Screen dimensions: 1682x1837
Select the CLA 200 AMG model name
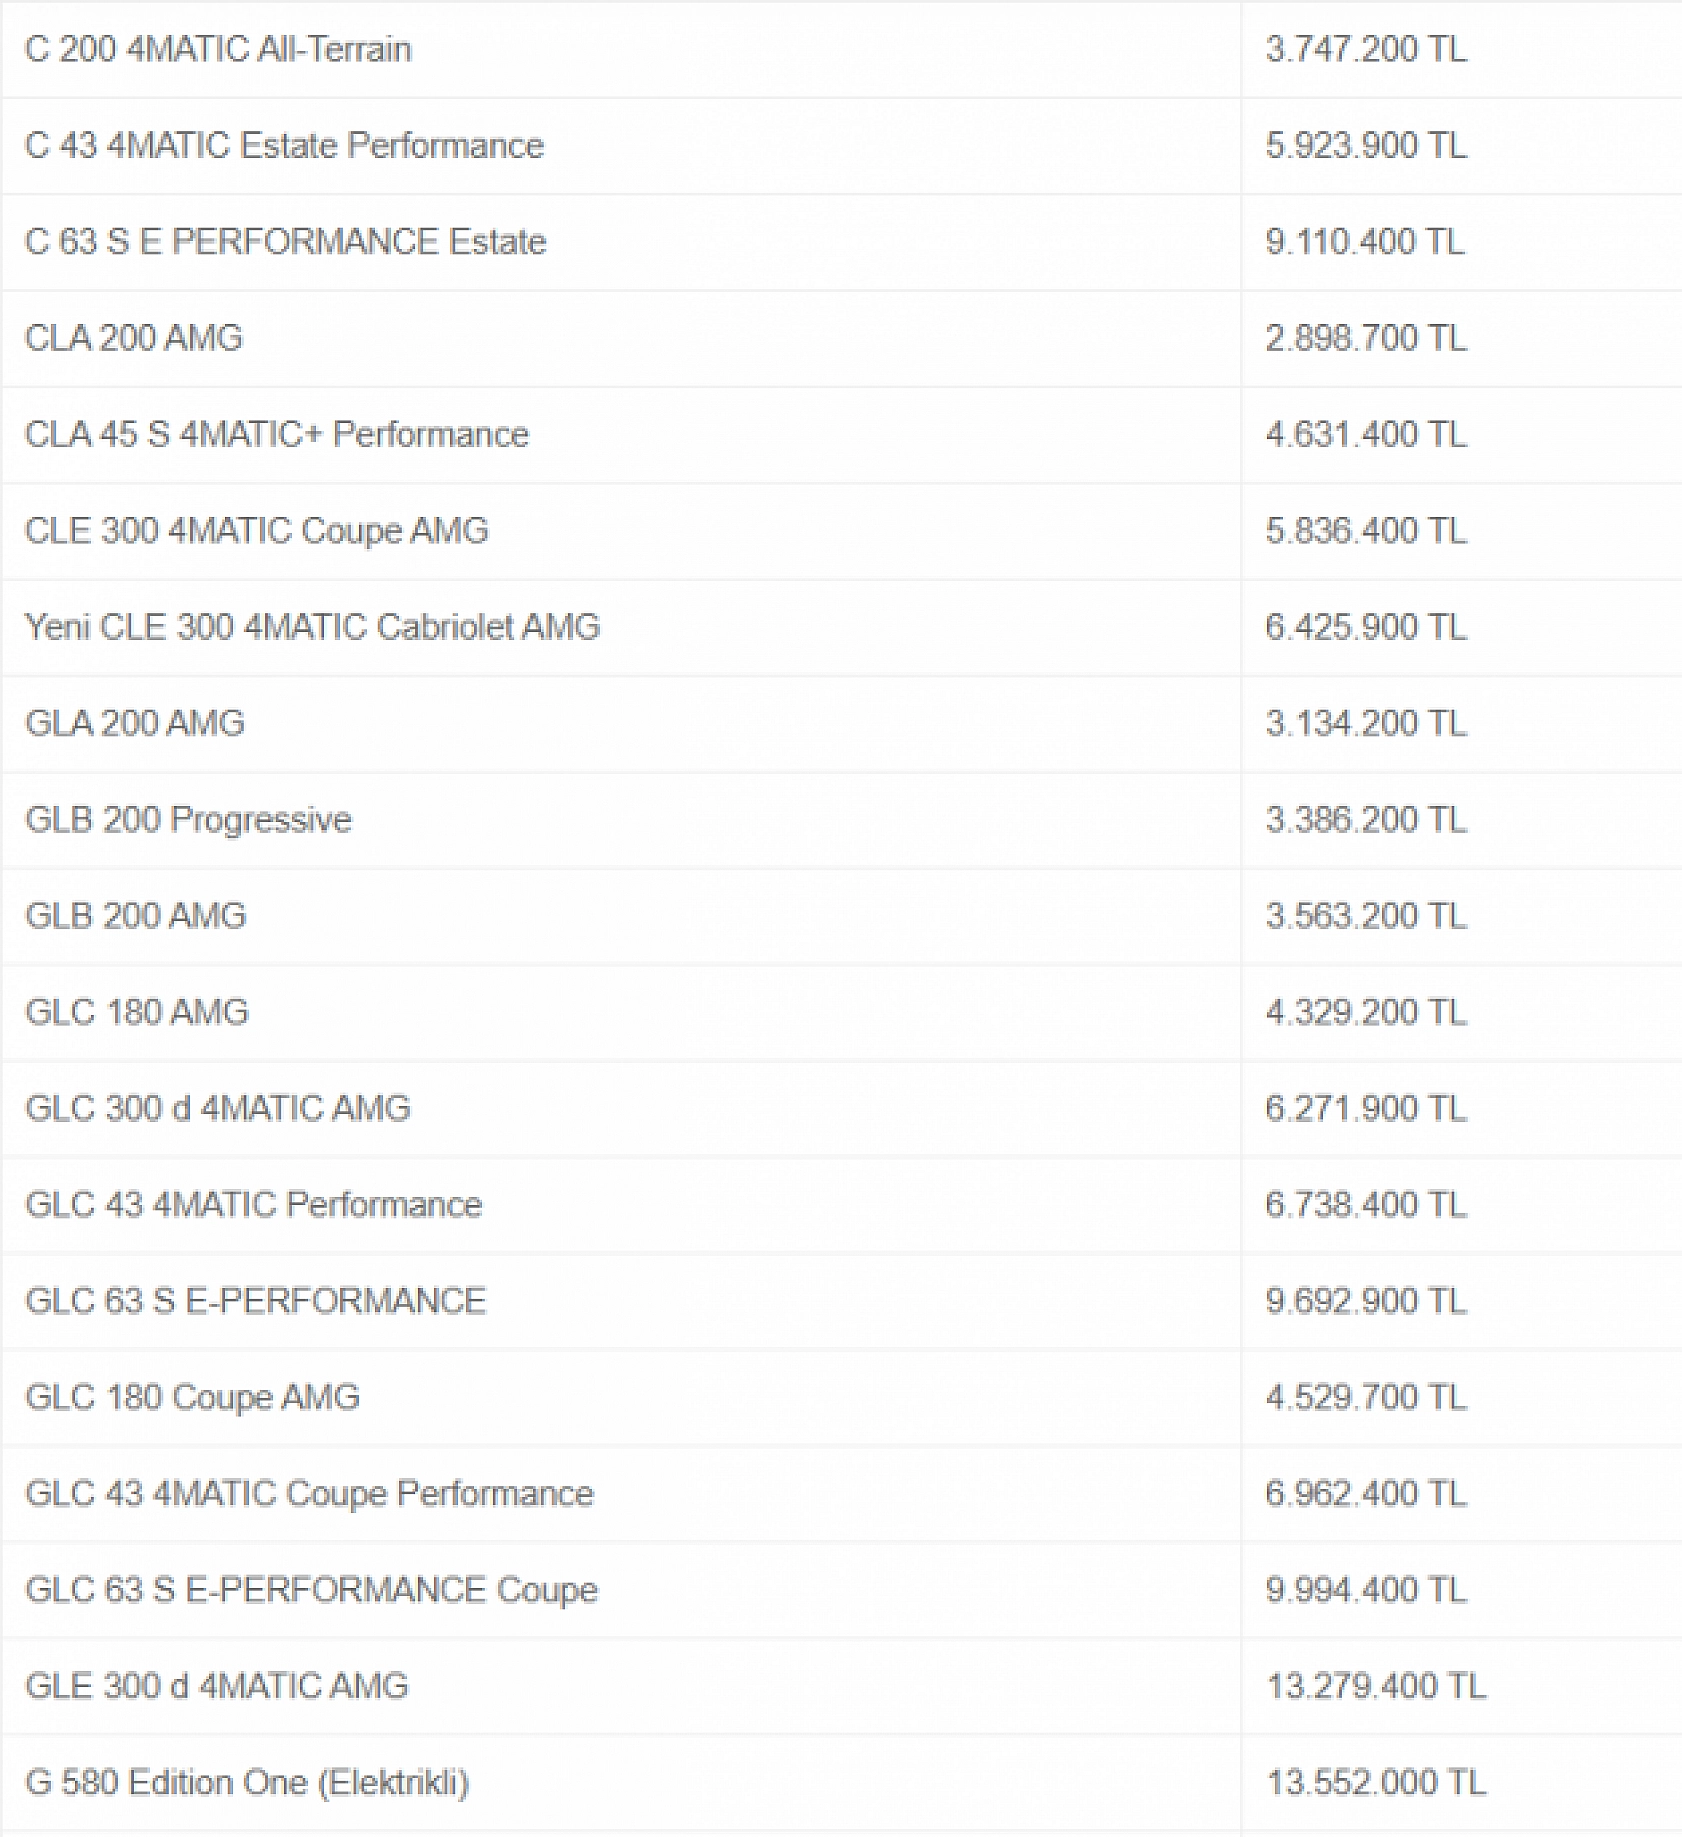click(134, 338)
